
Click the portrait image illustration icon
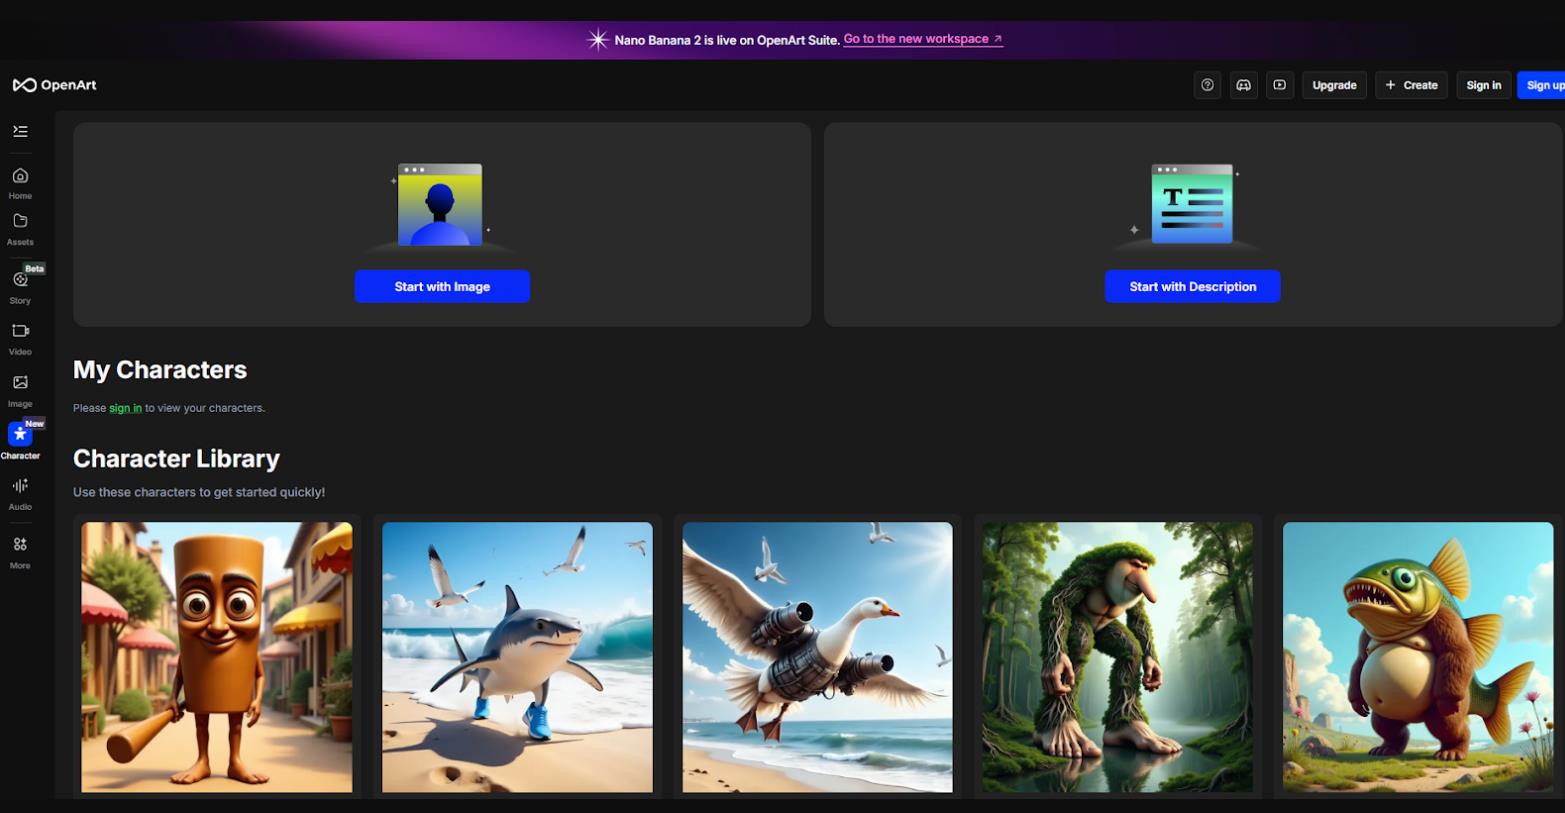(x=440, y=205)
